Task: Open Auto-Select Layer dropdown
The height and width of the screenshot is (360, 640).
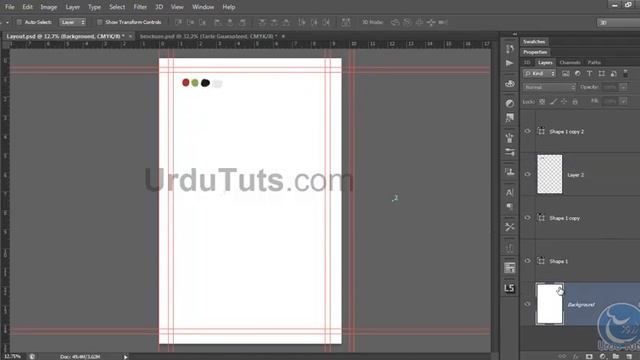Action: [x=73, y=22]
